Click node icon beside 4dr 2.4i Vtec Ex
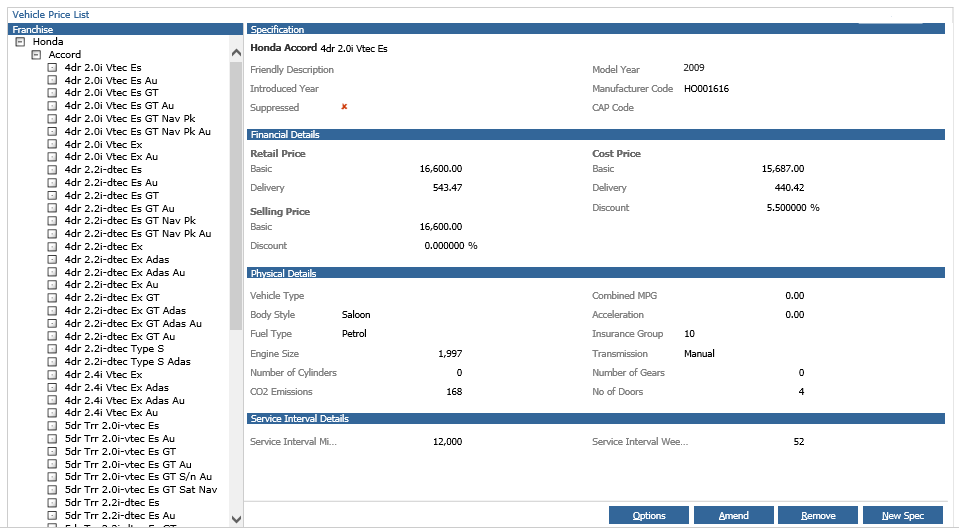The image size is (959, 528). pyautogui.click(x=53, y=374)
